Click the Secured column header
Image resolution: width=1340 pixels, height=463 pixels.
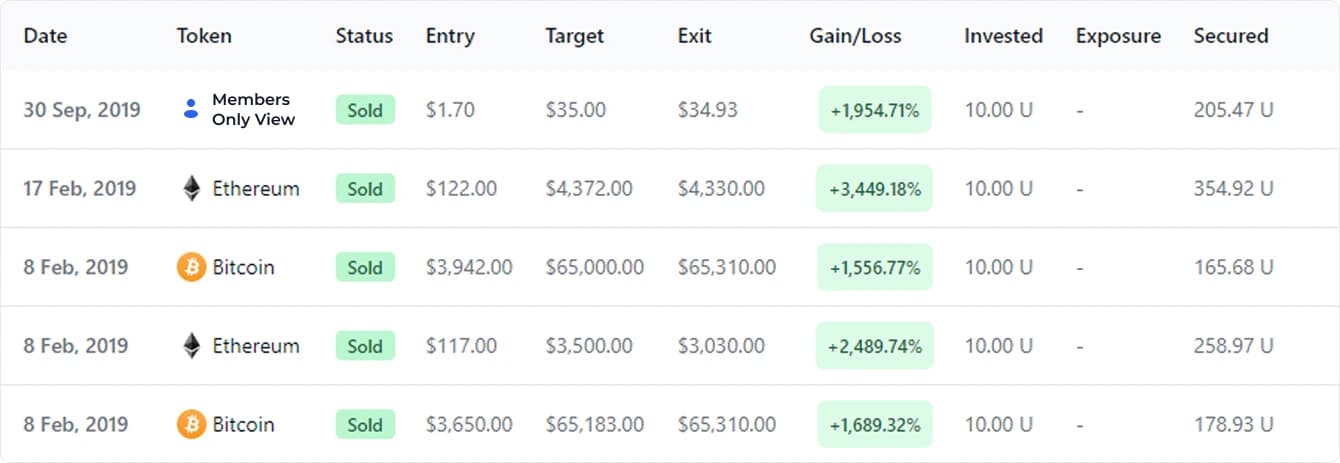click(x=1231, y=36)
